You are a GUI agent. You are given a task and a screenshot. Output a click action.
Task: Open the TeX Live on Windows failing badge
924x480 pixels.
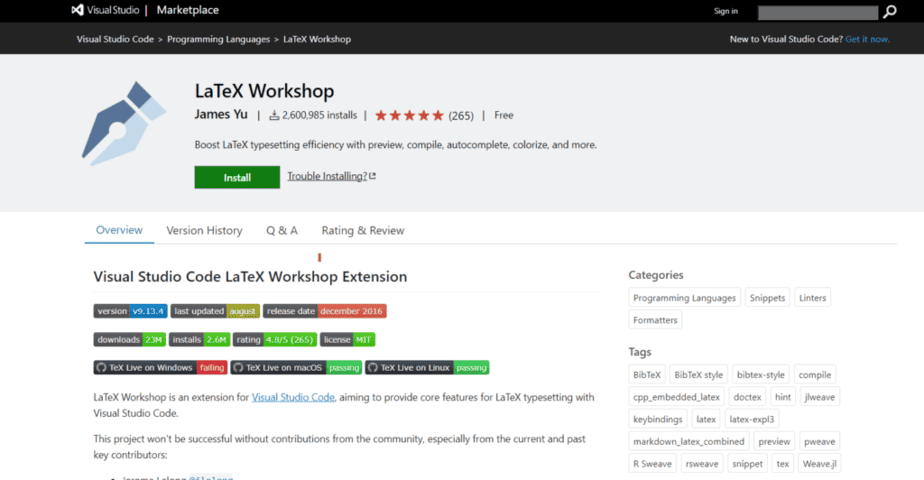[160, 368]
